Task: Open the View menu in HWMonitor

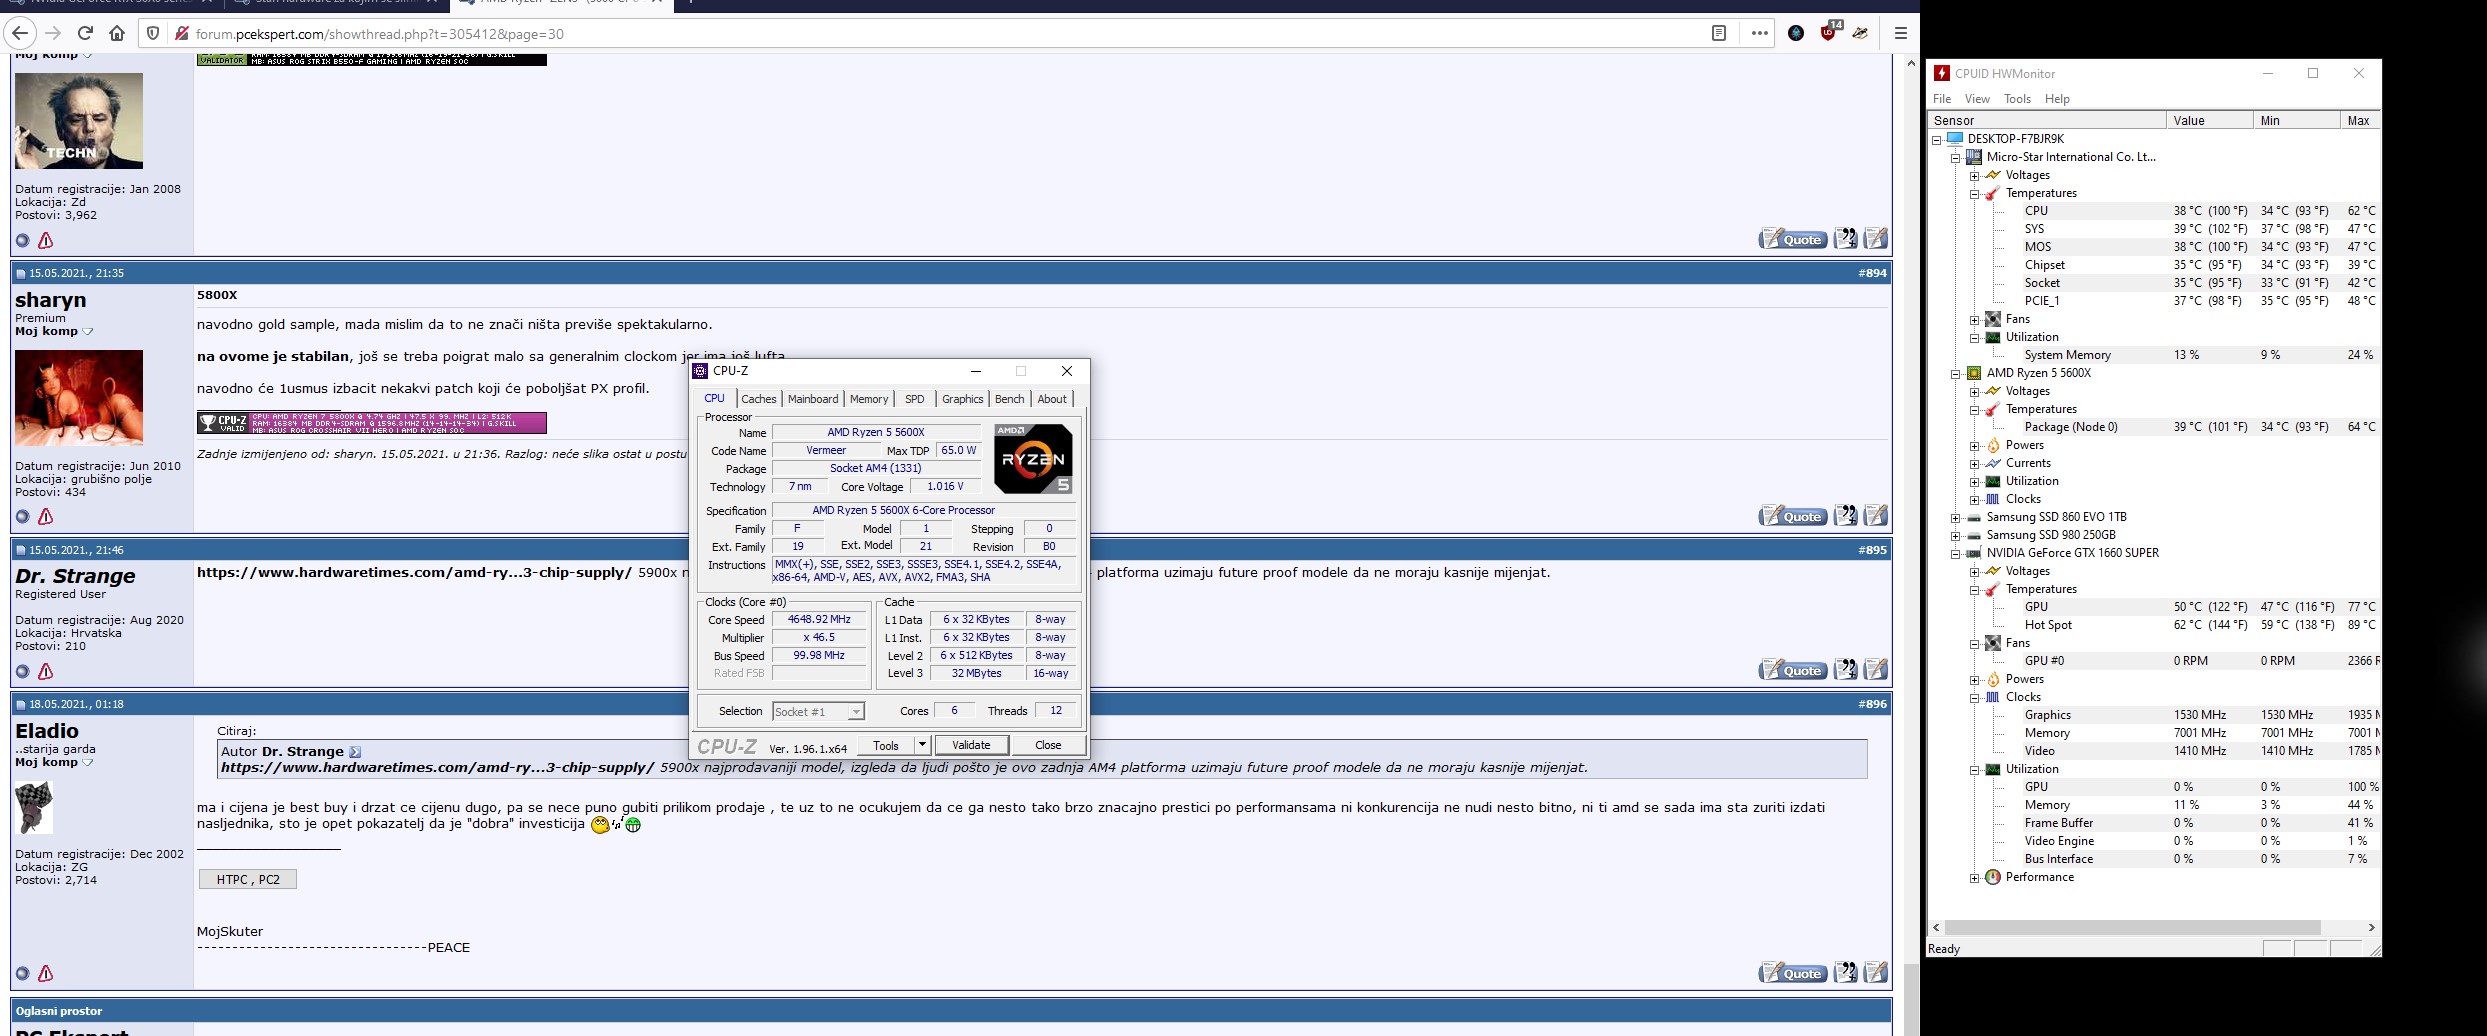Action: [x=1976, y=99]
